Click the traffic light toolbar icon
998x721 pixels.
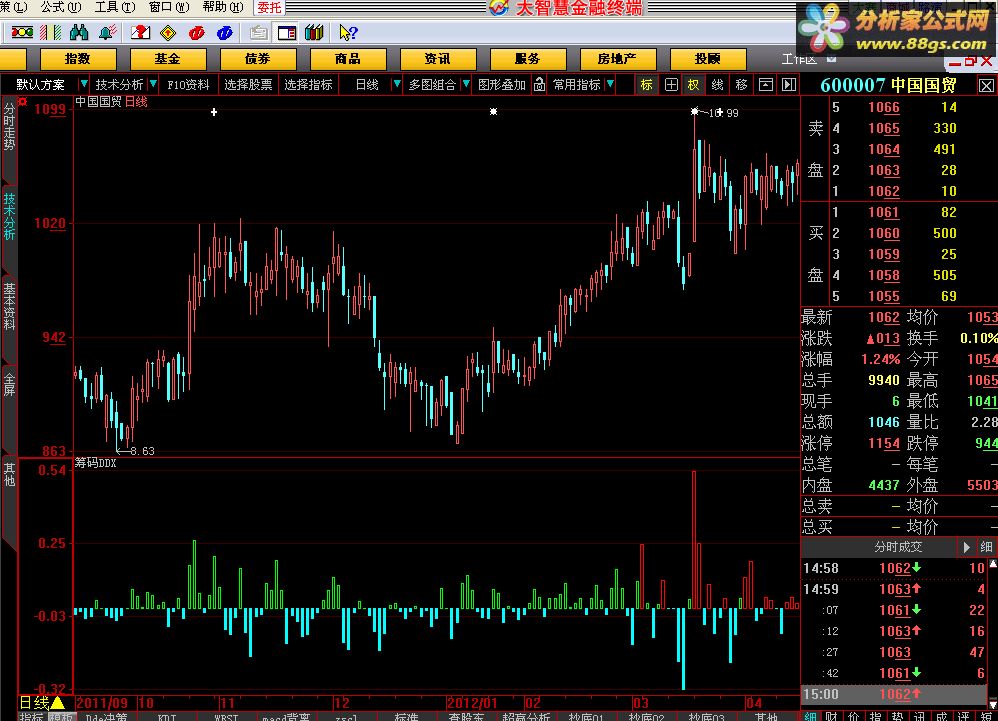tap(22, 32)
